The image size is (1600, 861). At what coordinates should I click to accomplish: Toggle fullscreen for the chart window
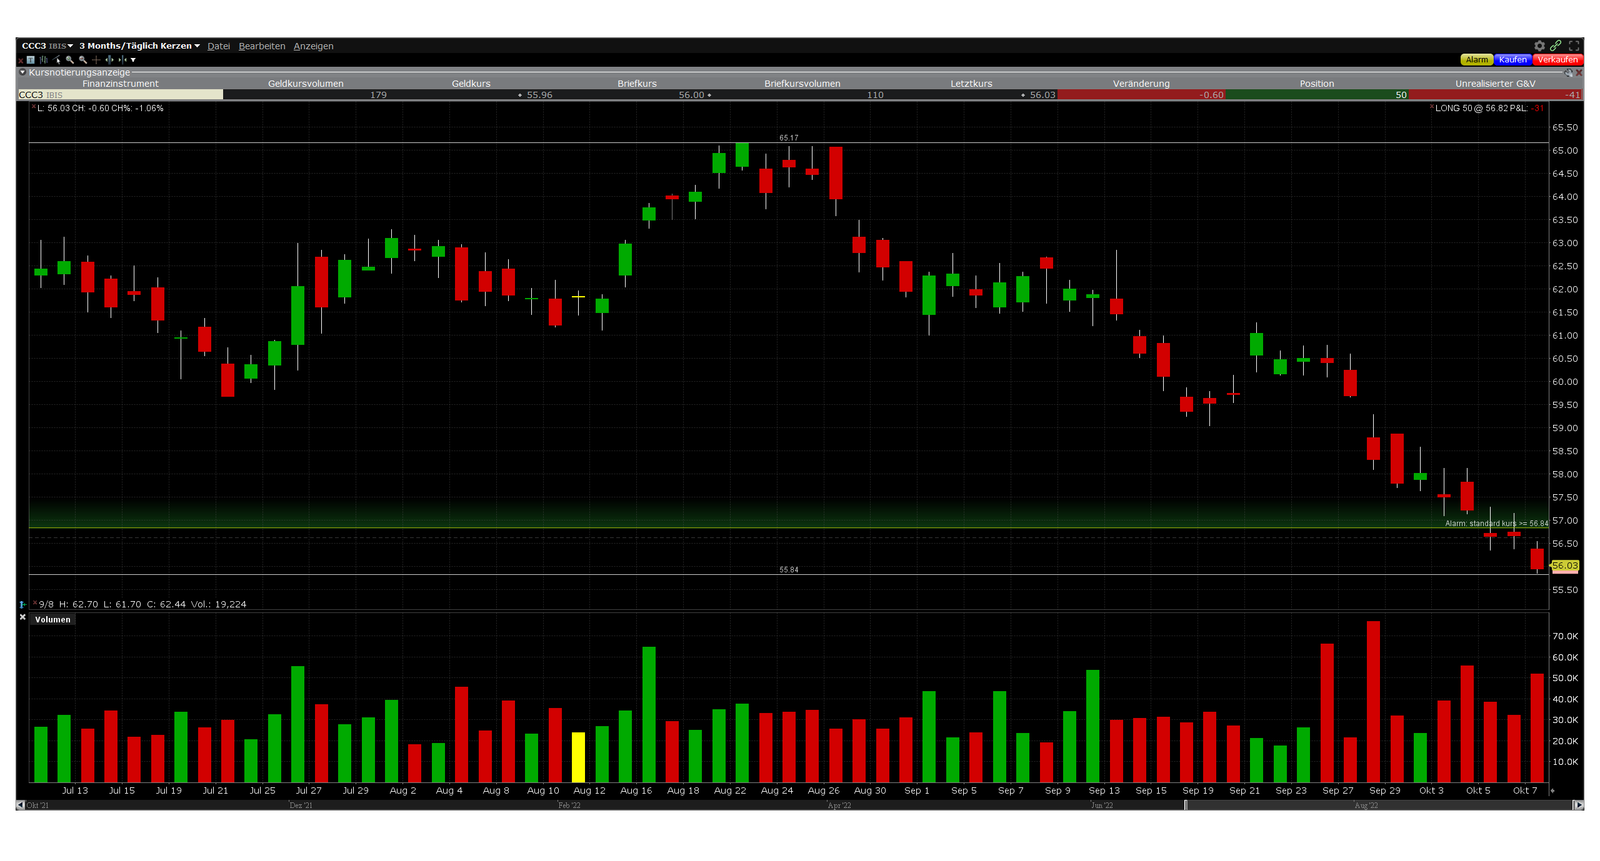tap(1574, 46)
